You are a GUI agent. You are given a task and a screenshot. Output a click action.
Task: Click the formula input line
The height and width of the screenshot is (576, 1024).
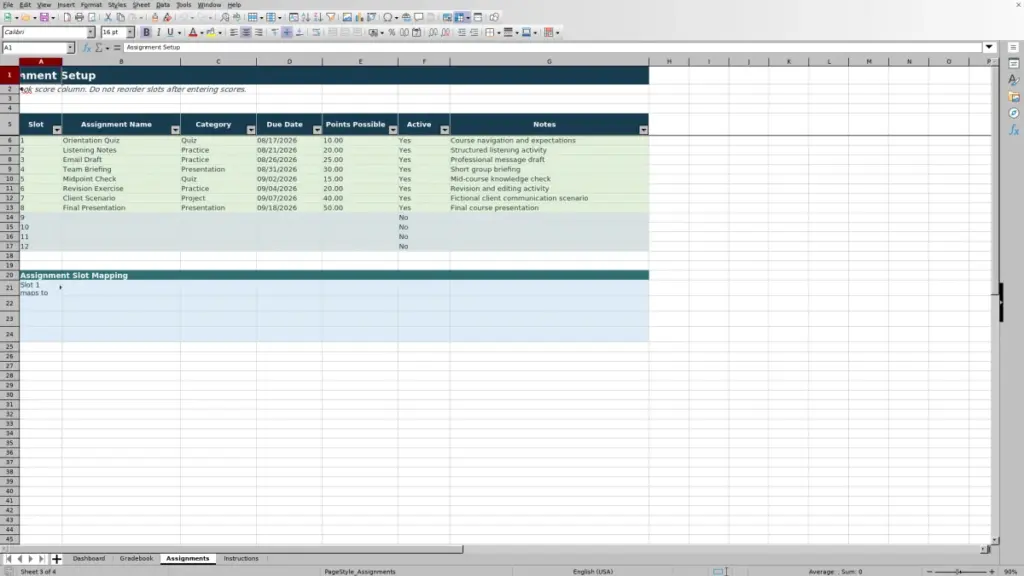[552, 47]
